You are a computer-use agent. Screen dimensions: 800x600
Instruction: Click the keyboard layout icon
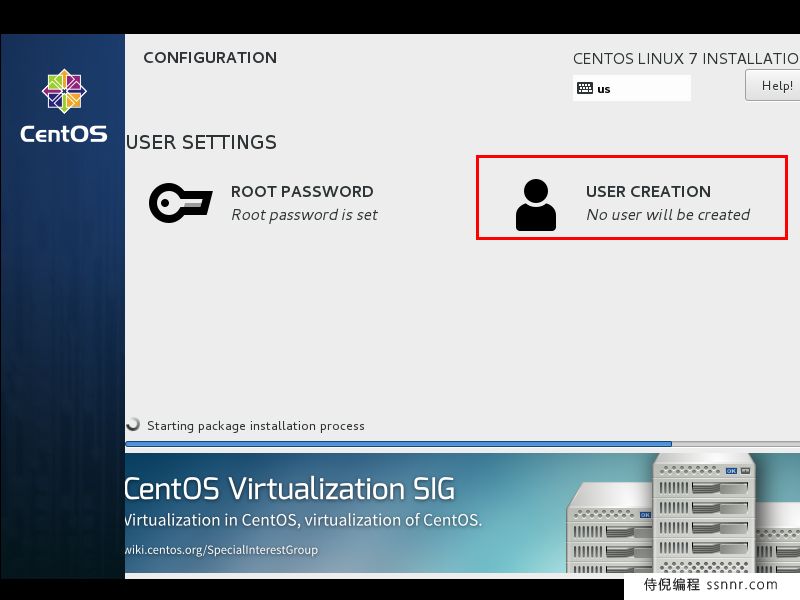point(585,88)
